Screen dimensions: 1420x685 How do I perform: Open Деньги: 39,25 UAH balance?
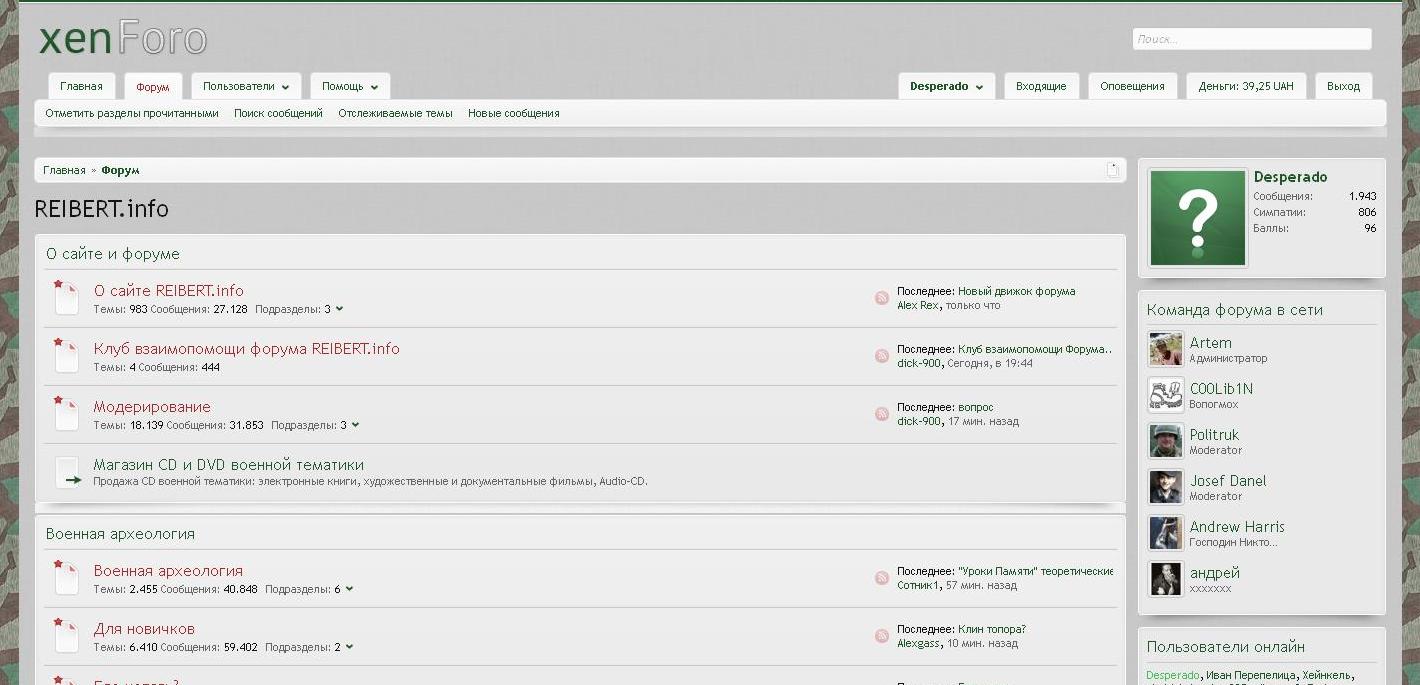coord(1246,87)
